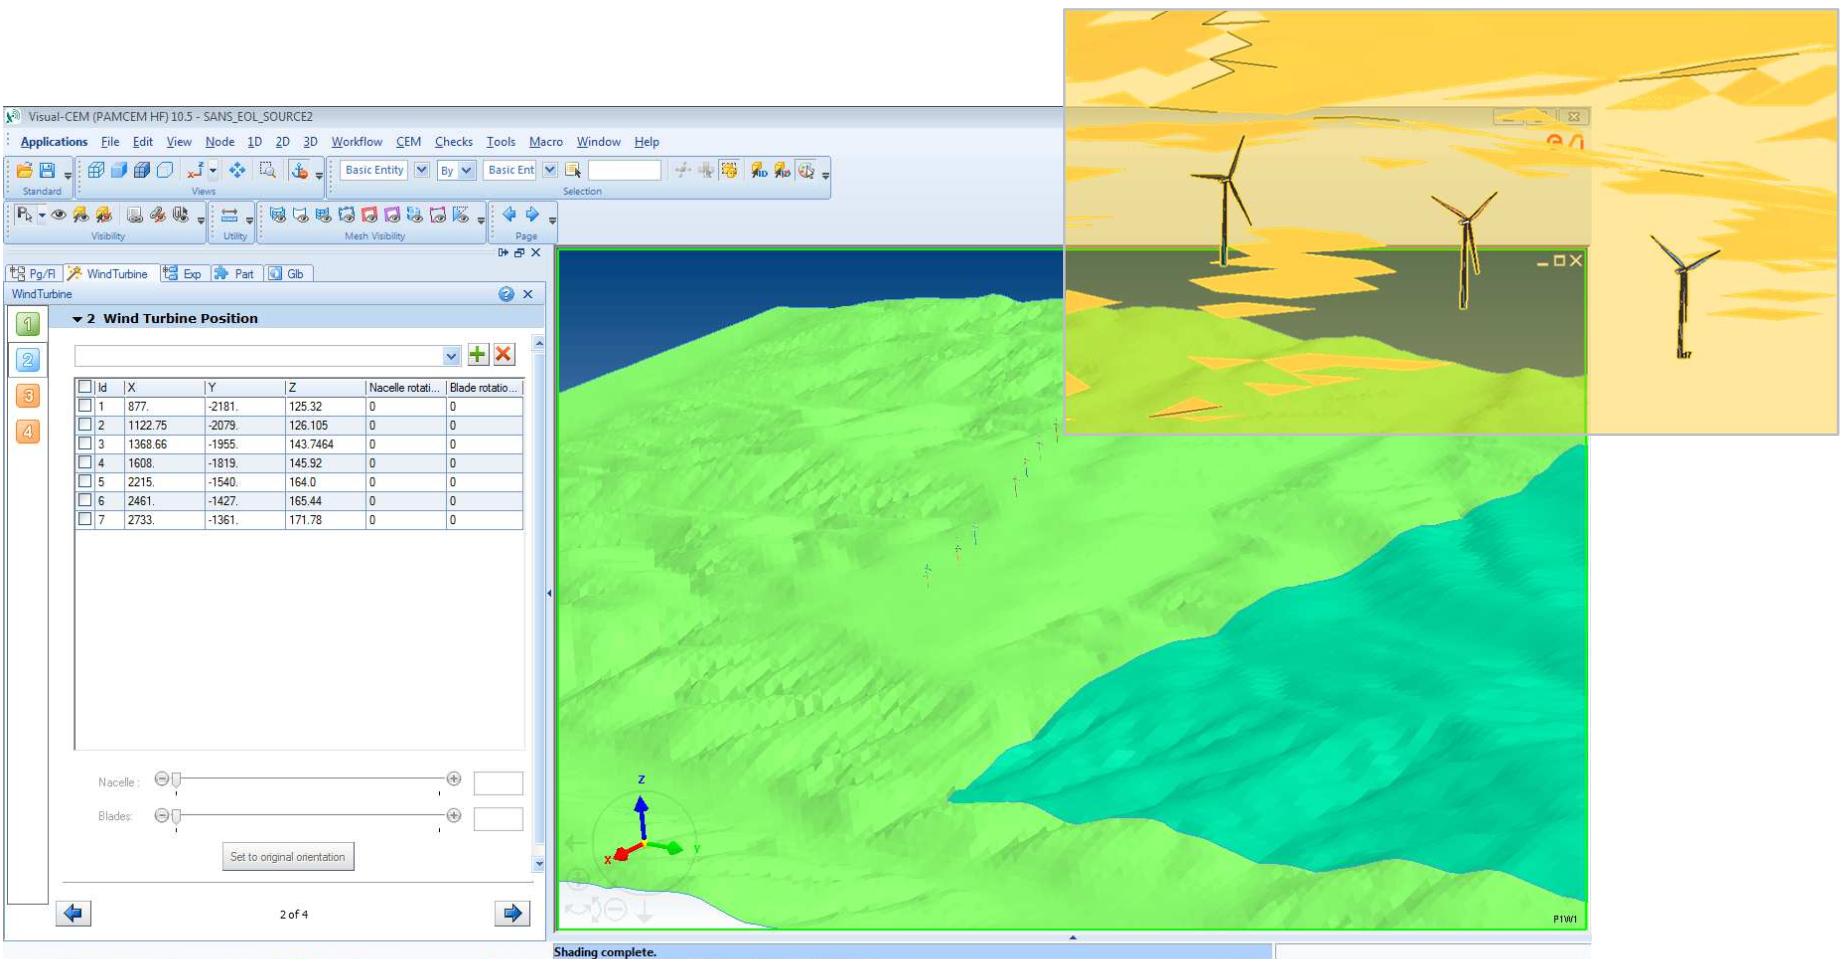Screen dimensions: 1843x959
Task: Open the axis orientation dropdown arrow
Action: pos(213,170)
